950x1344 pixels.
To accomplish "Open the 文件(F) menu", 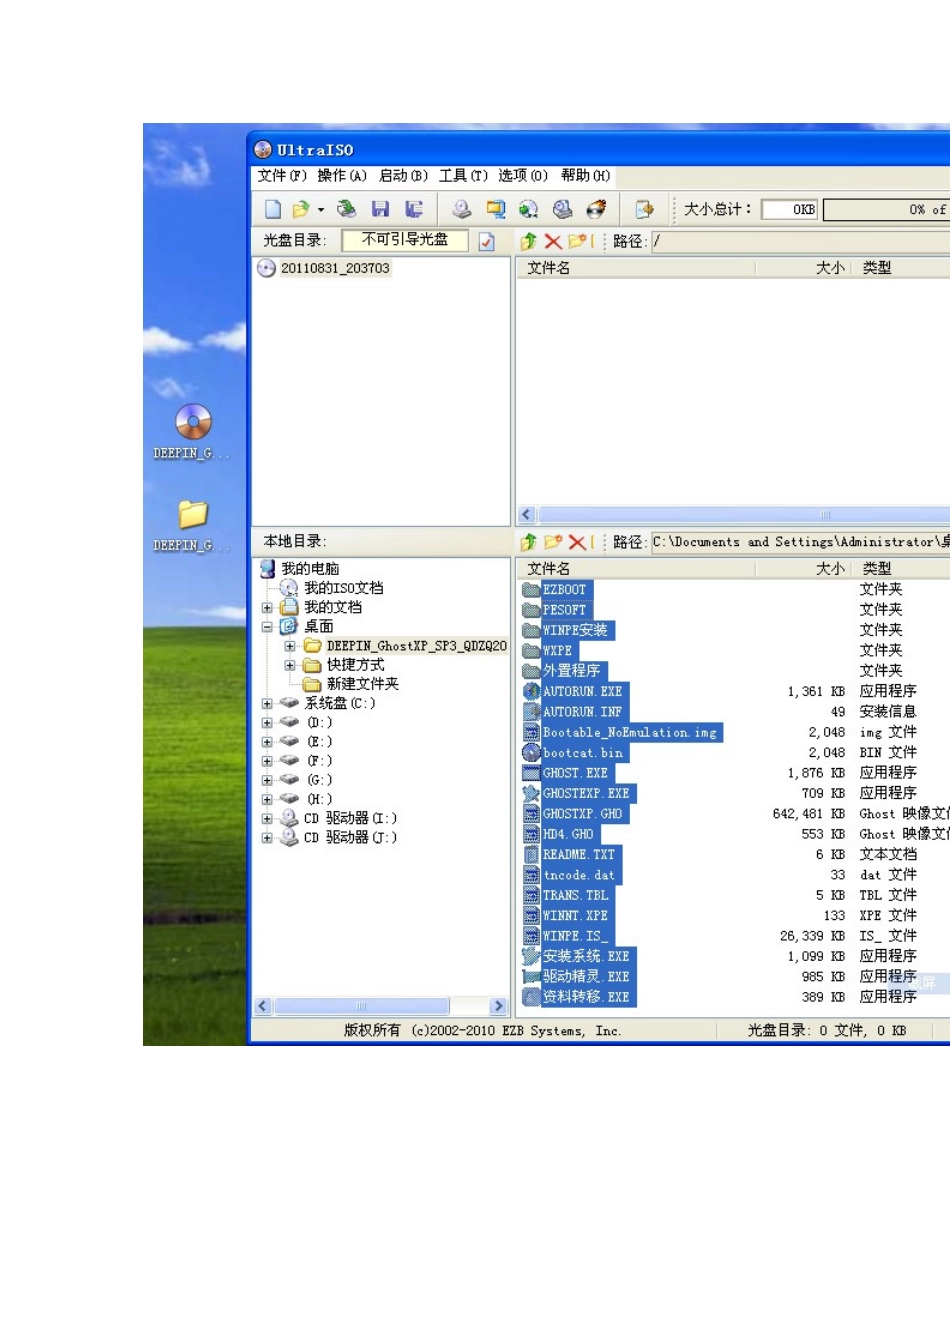I will [x=281, y=176].
